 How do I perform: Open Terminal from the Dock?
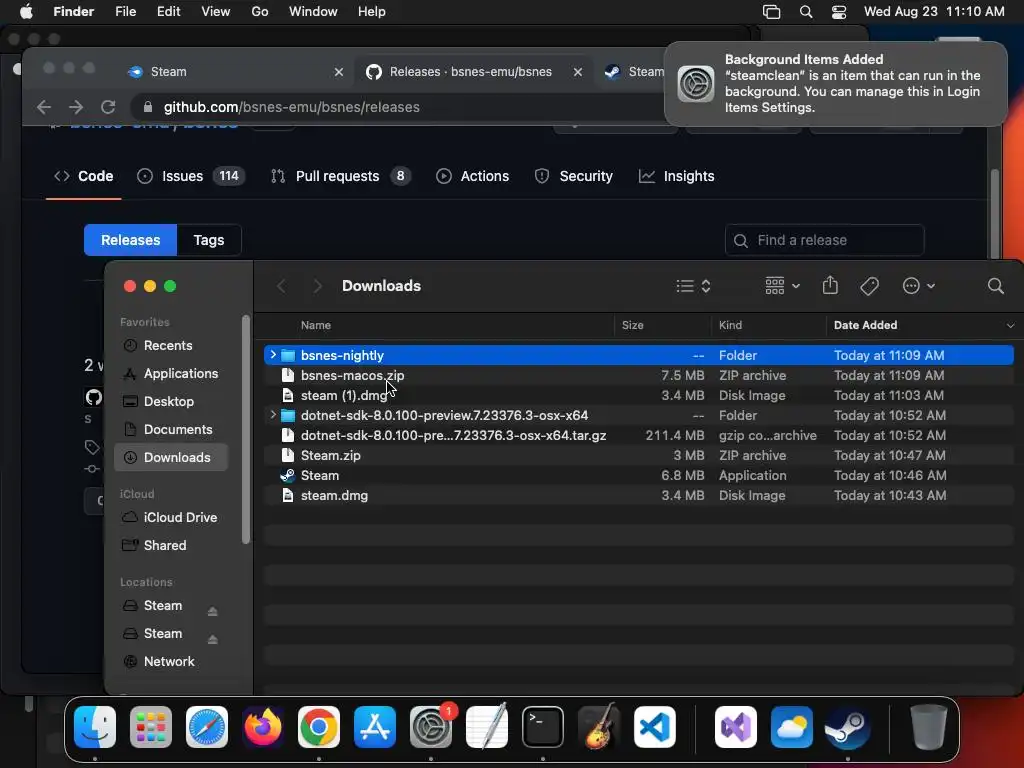(x=543, y=727)
